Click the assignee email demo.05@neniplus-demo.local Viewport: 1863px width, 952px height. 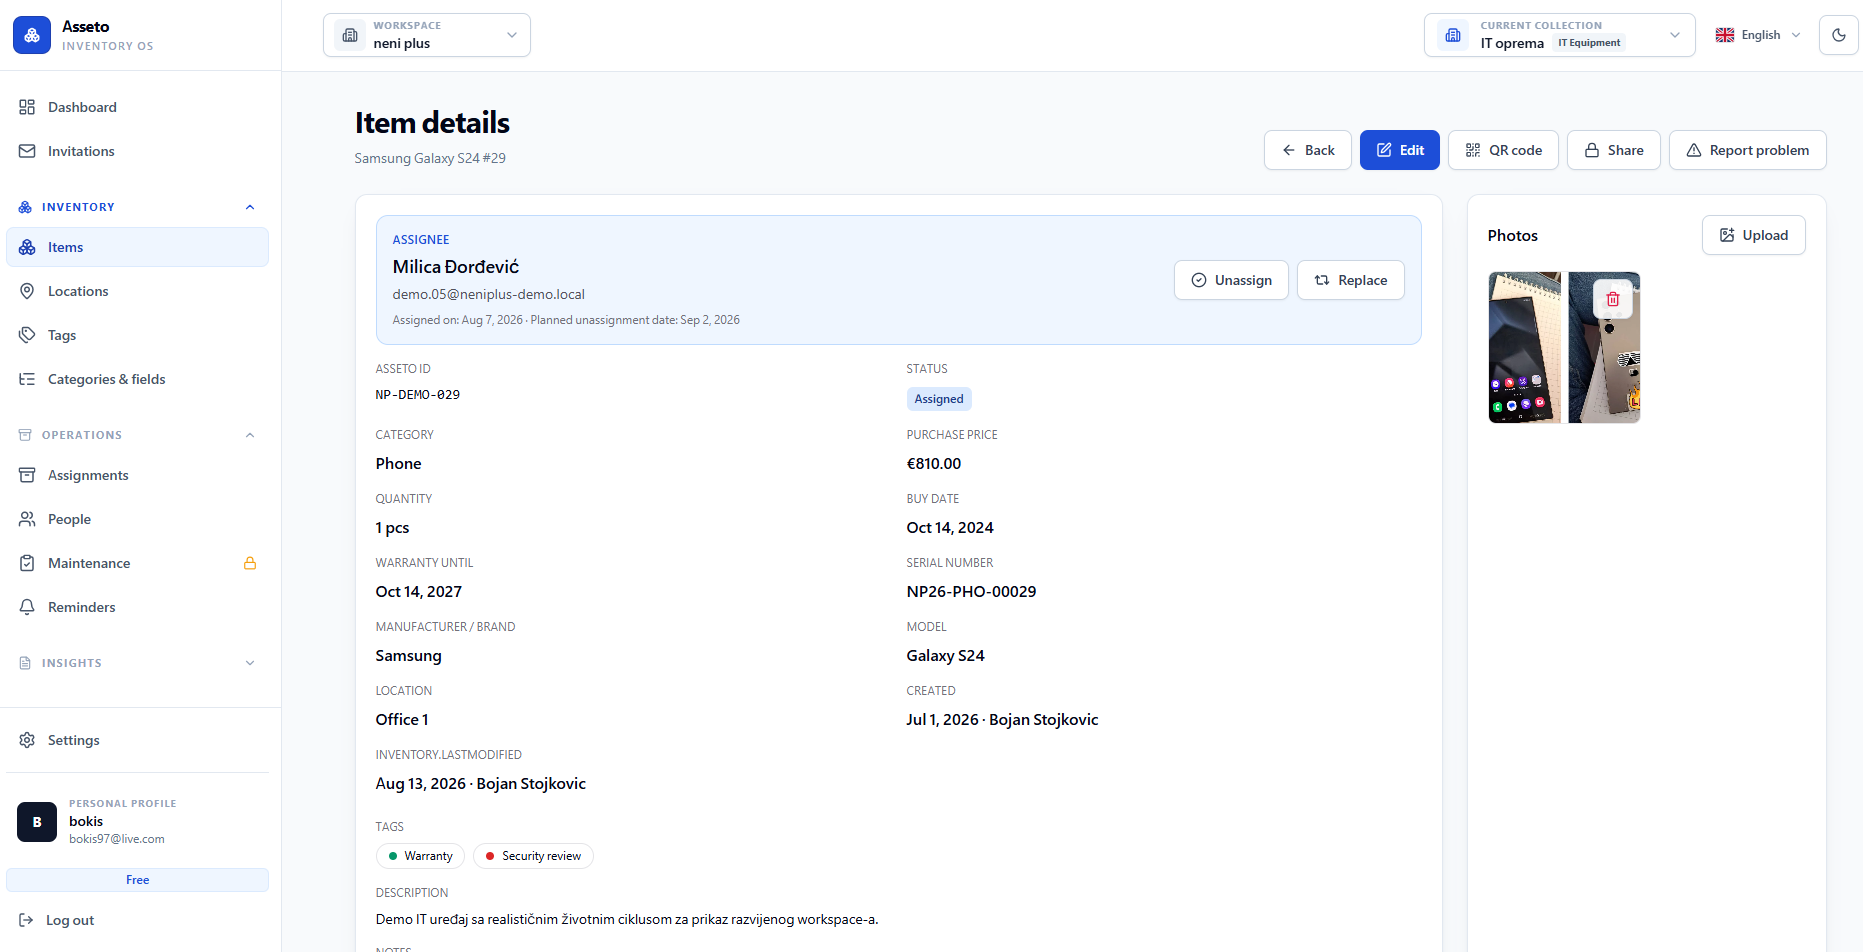pyautogui.click(x=488, y=294)
